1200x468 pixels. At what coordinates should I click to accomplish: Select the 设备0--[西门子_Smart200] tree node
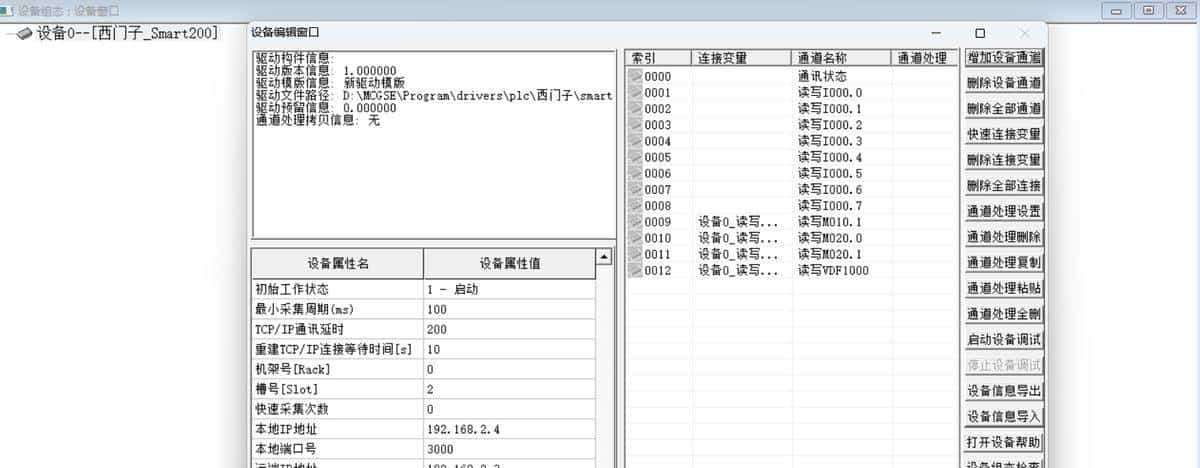pos(127,33)
